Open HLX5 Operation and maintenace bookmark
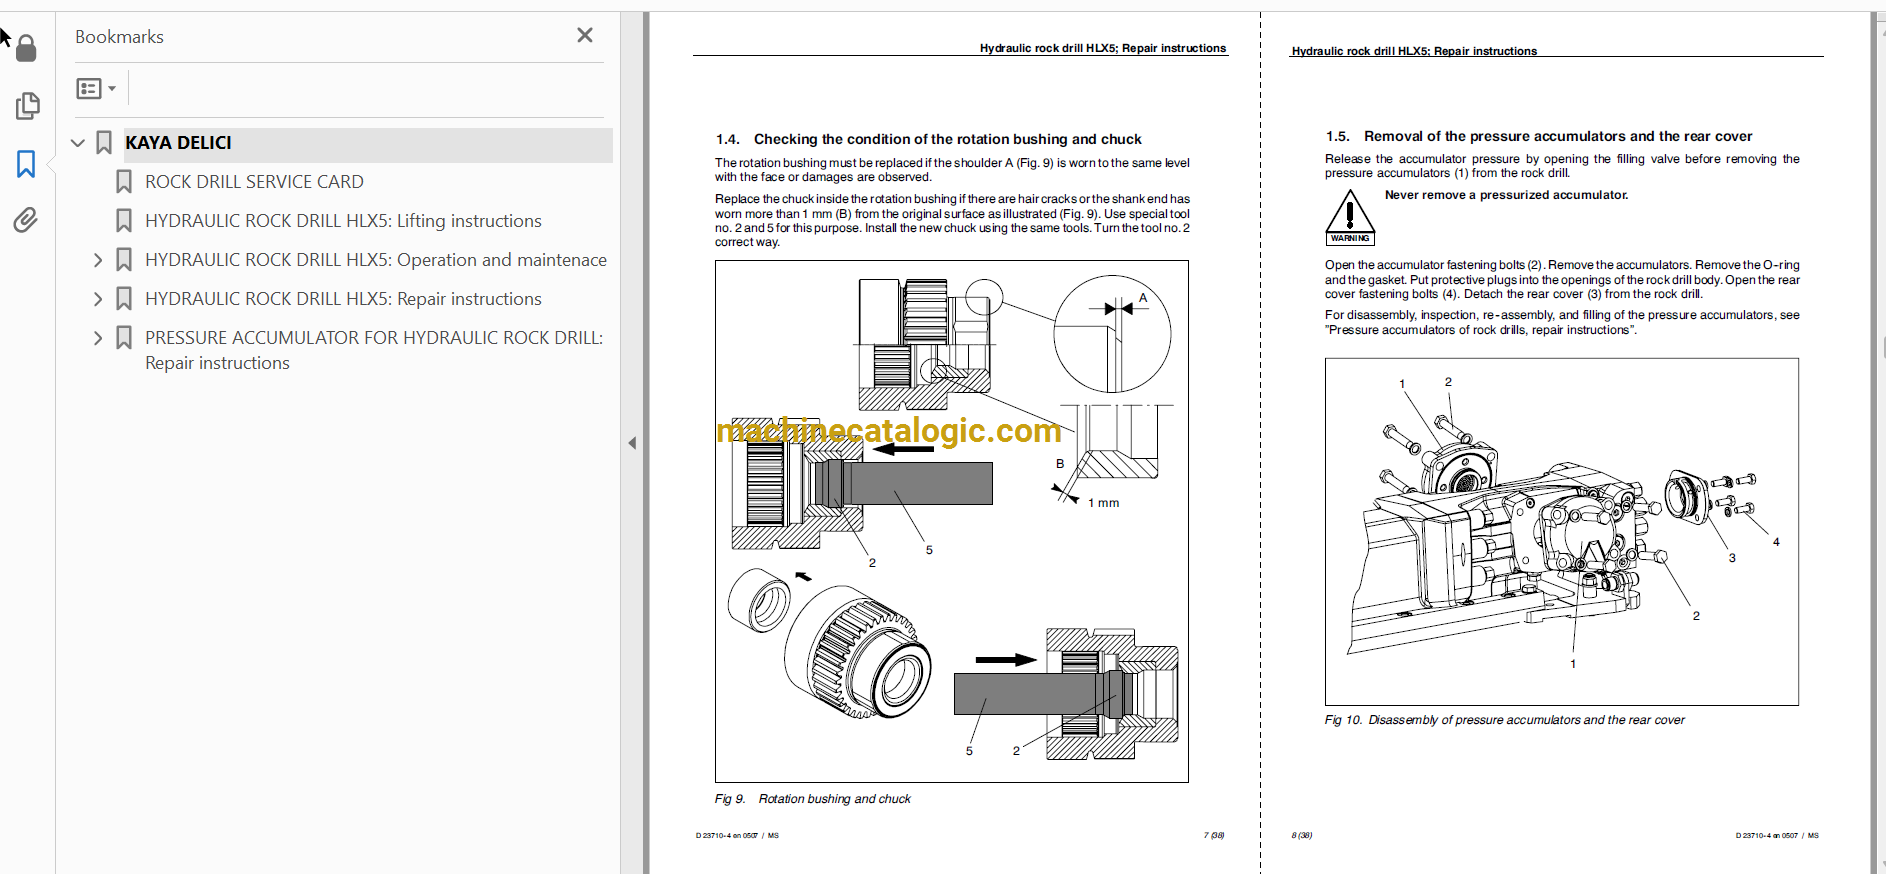Image resolution: width=1886 pixels, height=874 pixels. tap(376, 260)
